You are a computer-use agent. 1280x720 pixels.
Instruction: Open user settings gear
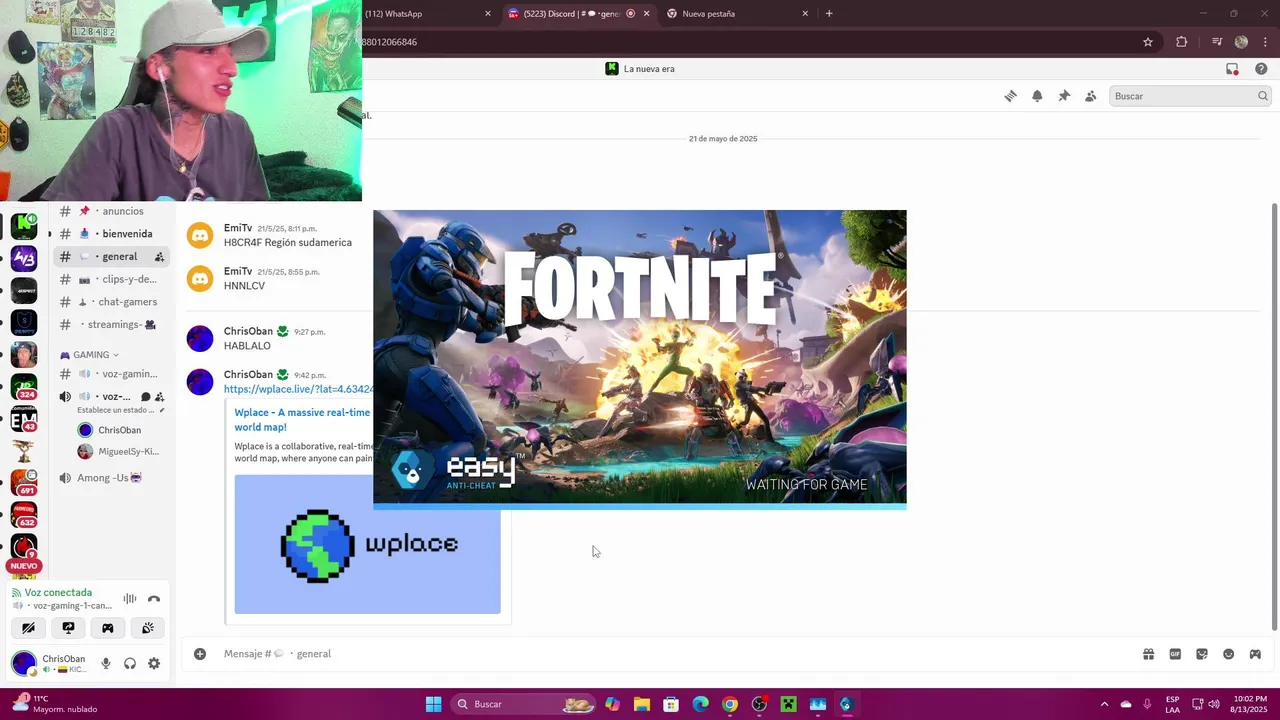(x=154, y=663)
